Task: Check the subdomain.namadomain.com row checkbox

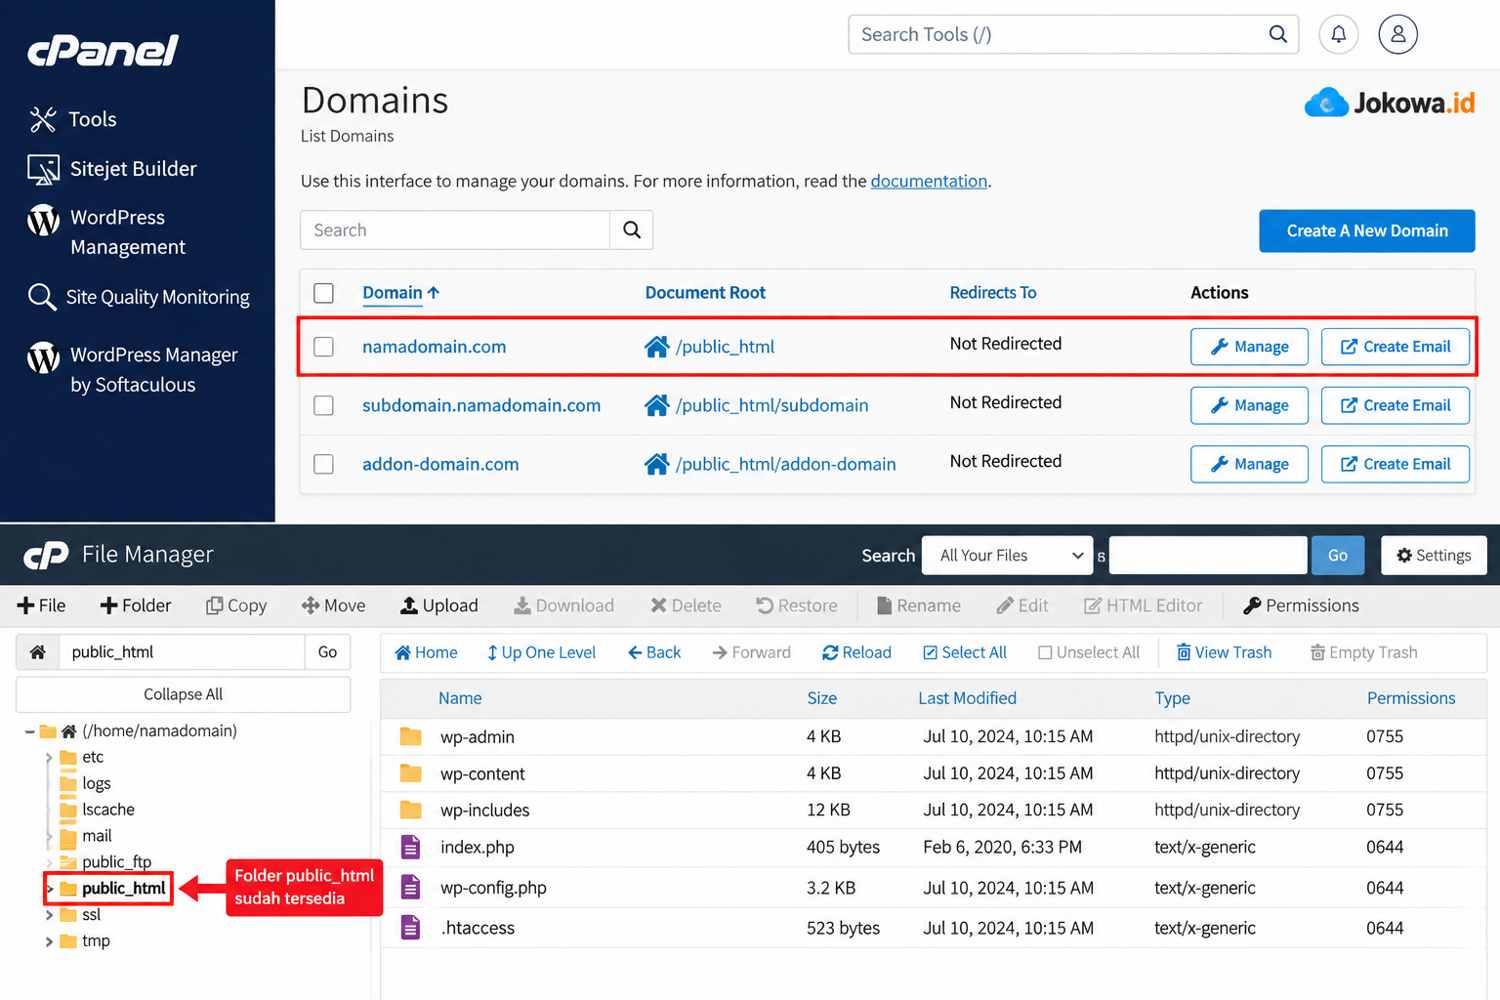Action: 323,405
